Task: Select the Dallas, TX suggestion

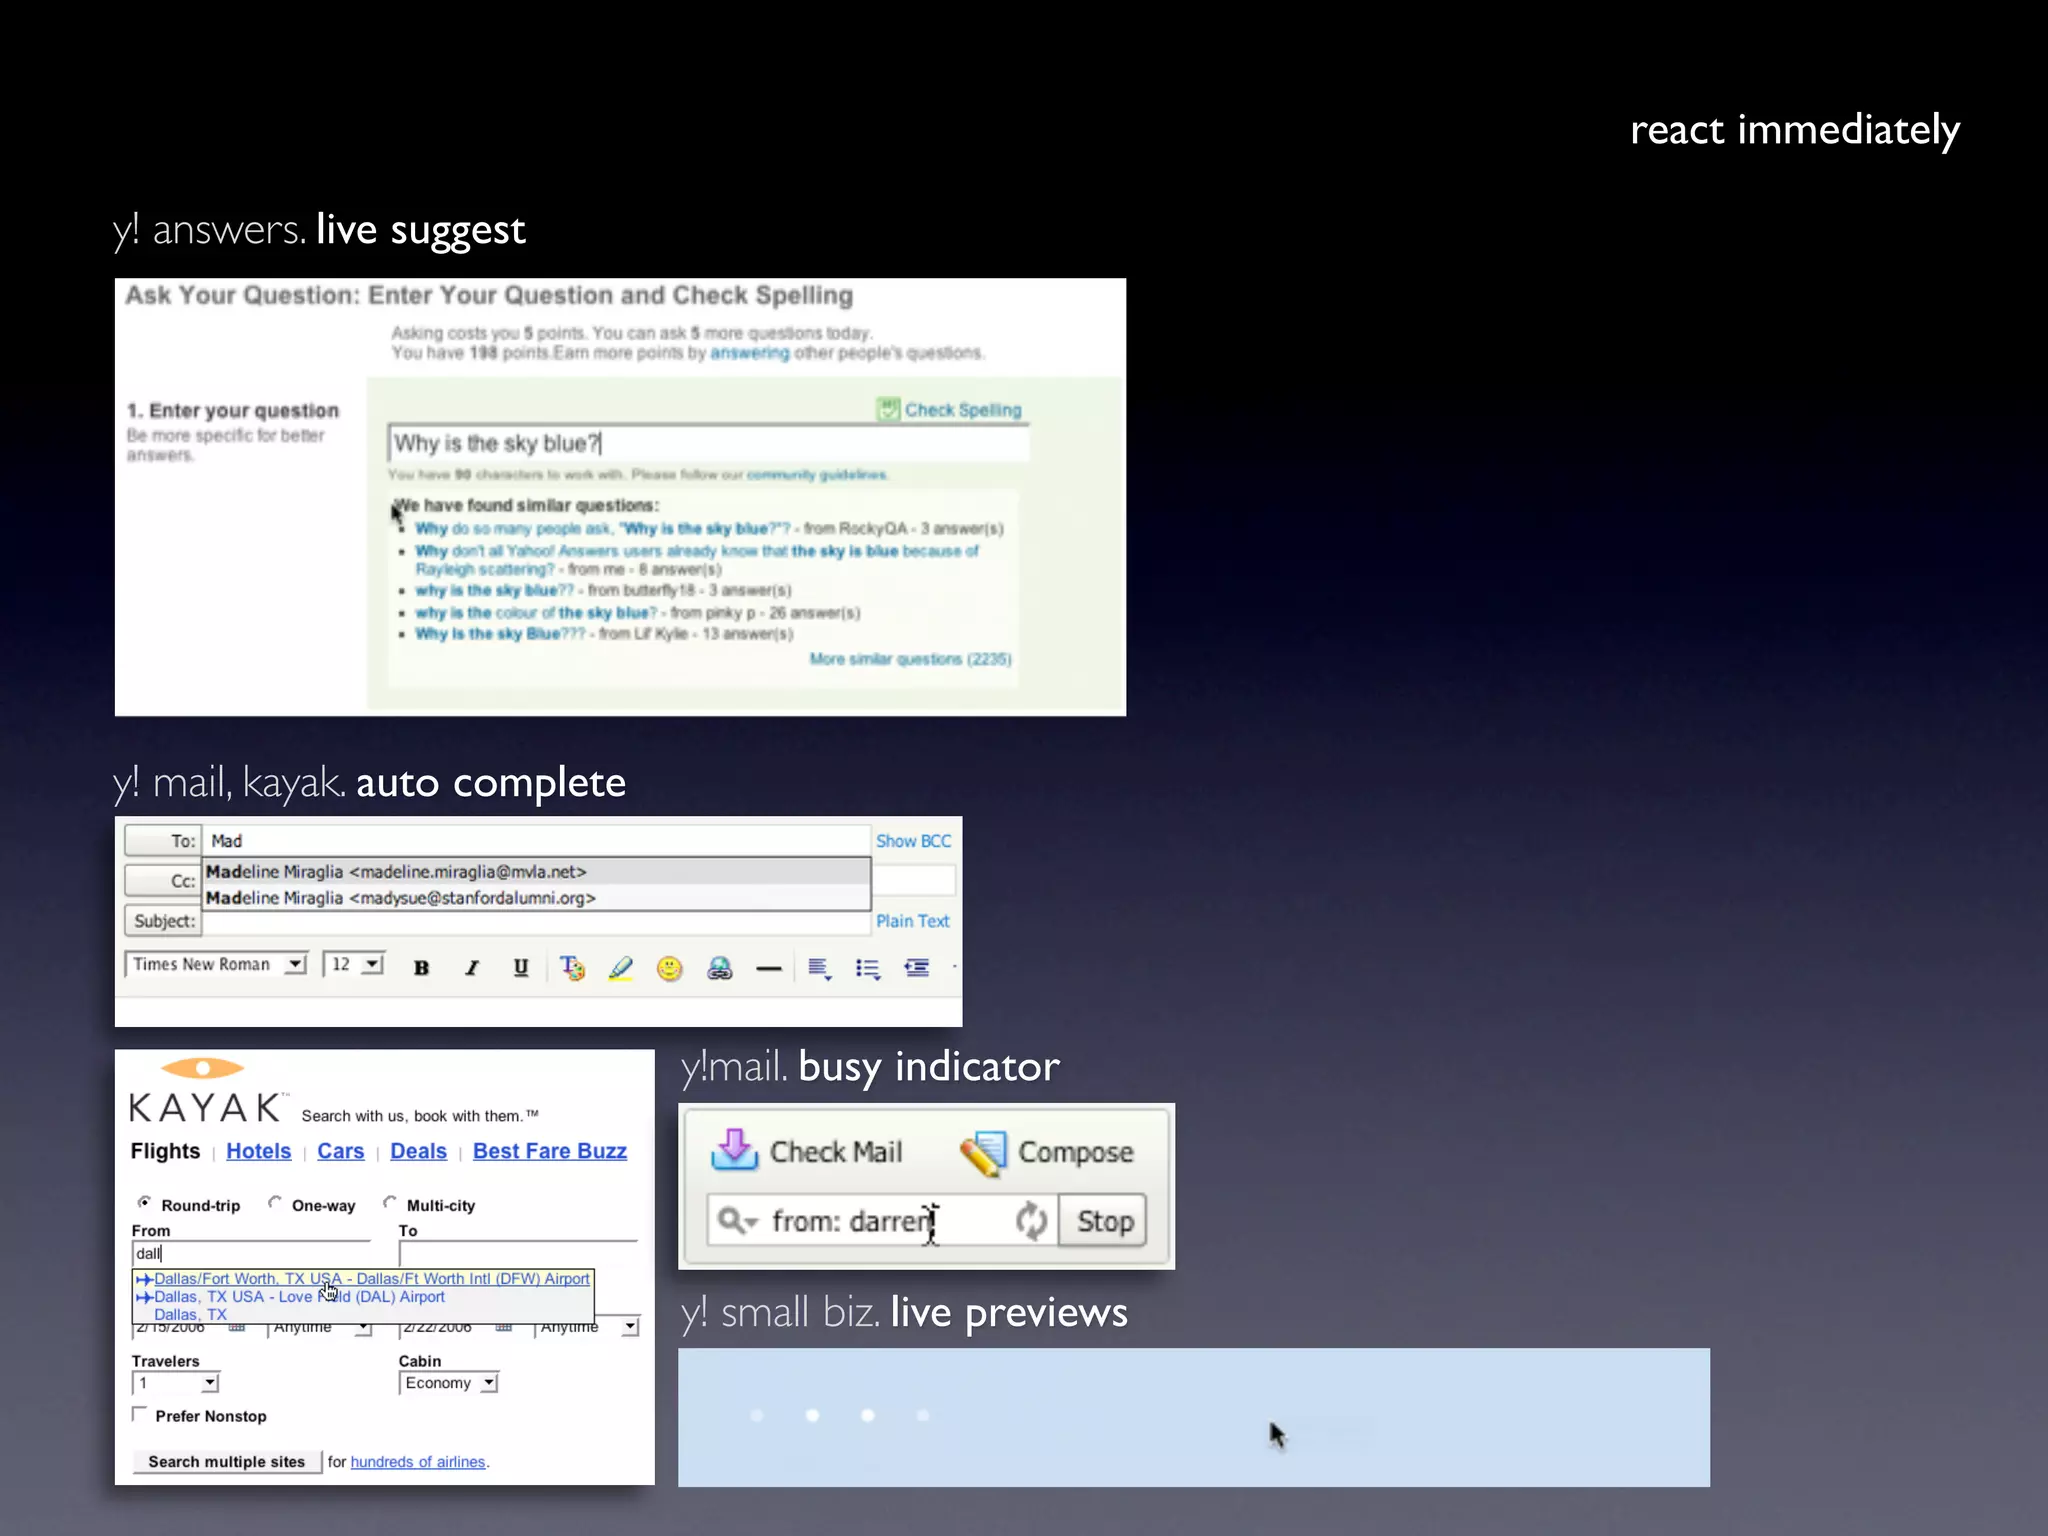Action: click(364, 1315)
